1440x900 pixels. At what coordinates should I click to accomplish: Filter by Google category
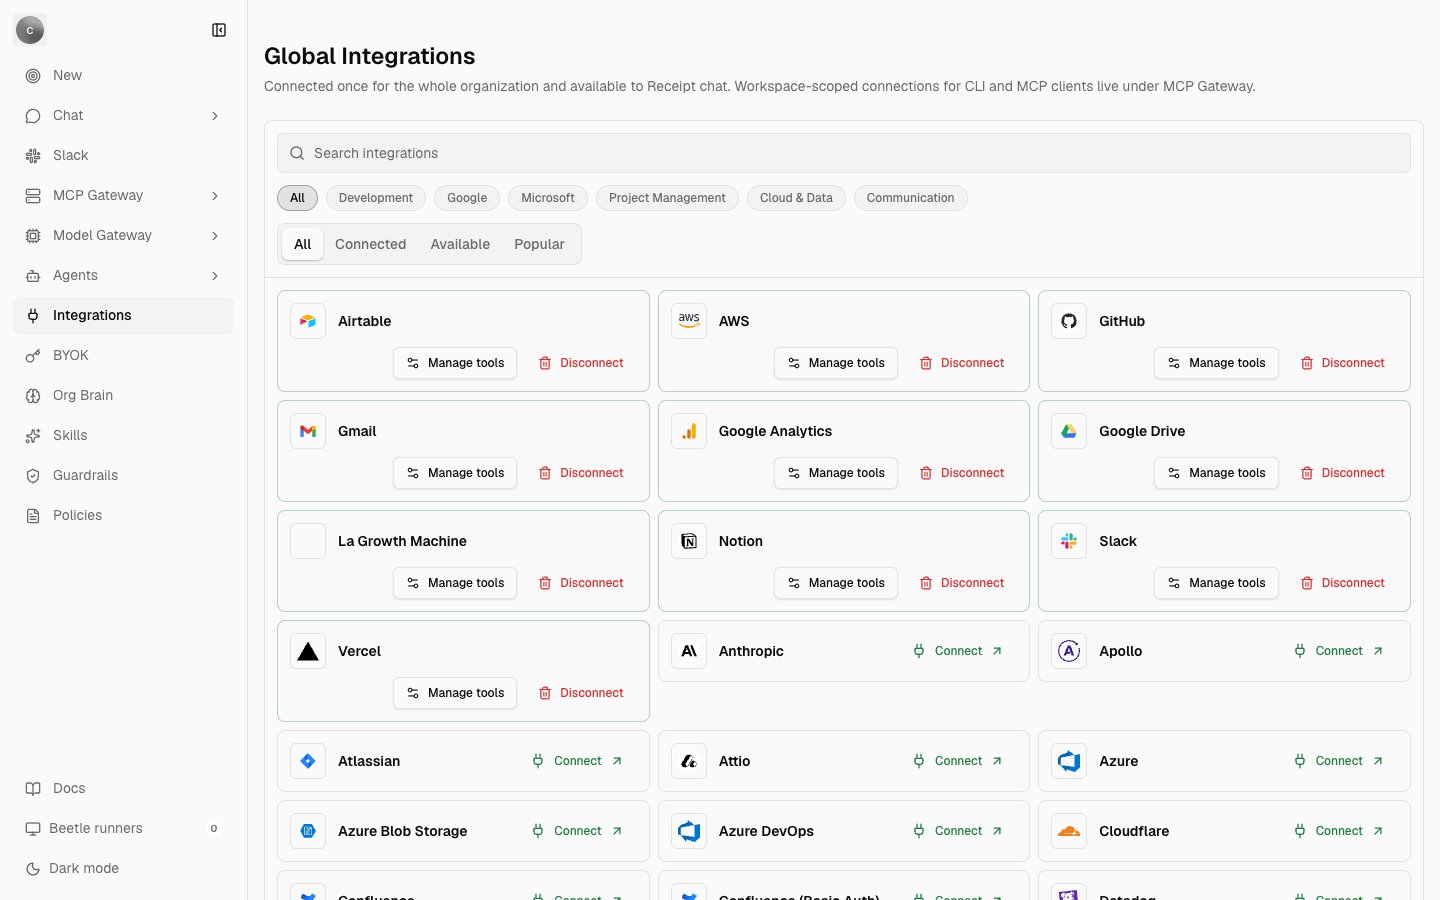(467, 198)
